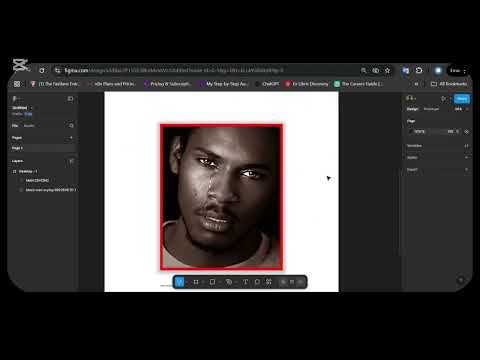Open the multiplayer avatar menu
Screen dimensions: 480x360
411,98
